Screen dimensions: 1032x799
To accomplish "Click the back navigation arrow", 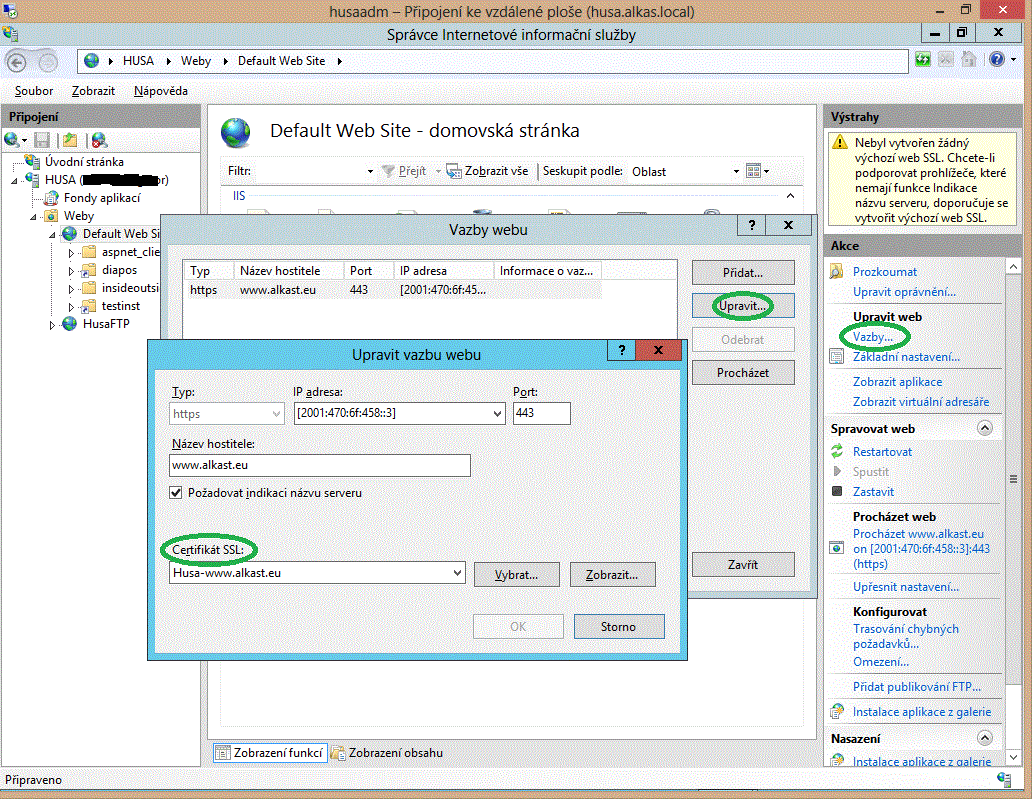I will click(x=19, y=61).
